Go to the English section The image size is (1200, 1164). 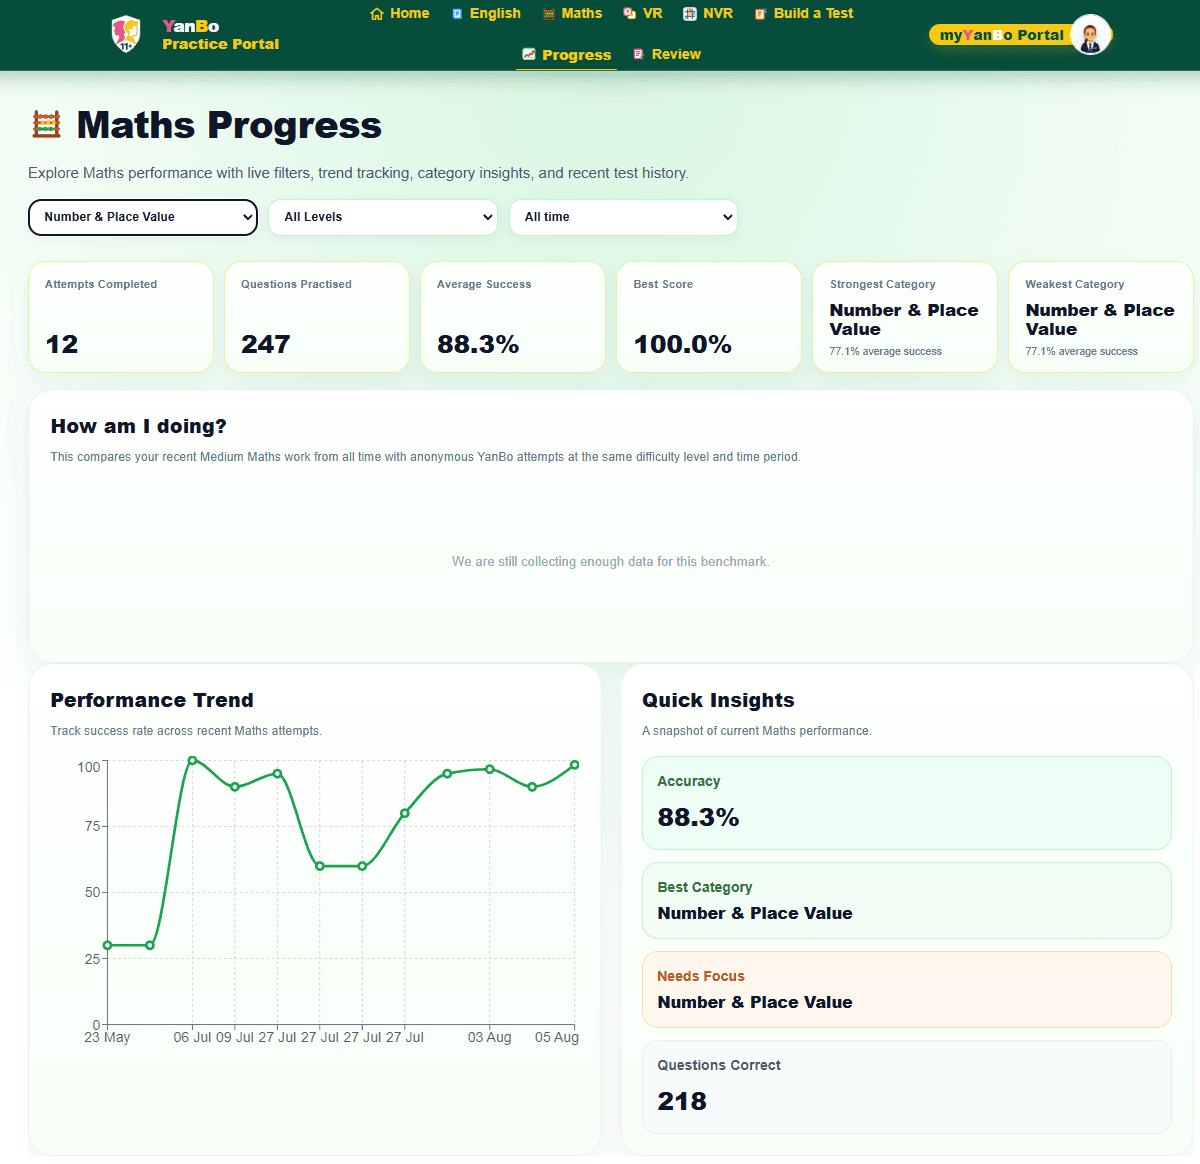tap(486, 14)
